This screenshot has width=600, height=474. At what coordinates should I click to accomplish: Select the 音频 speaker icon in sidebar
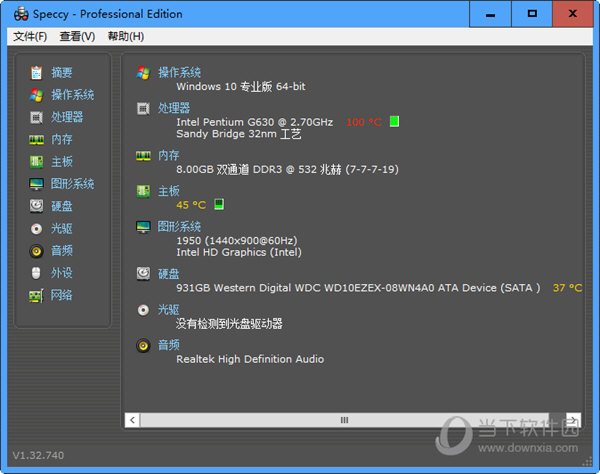pos(36,251)
